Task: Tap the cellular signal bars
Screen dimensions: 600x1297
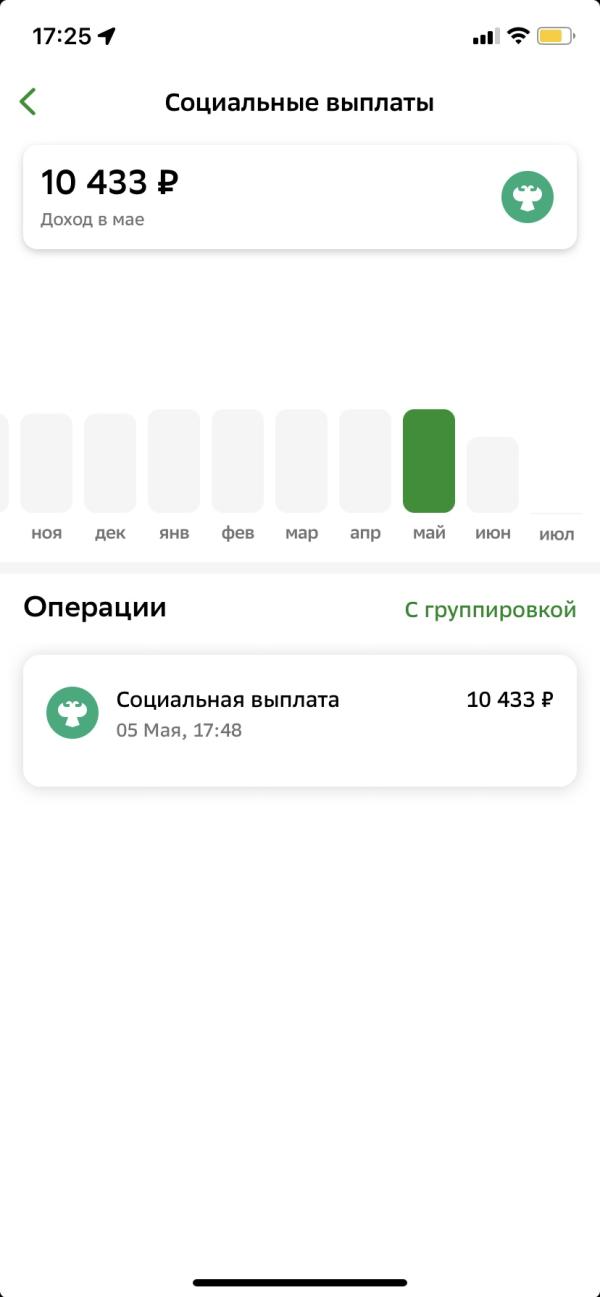Action: (x=485, y=37)
